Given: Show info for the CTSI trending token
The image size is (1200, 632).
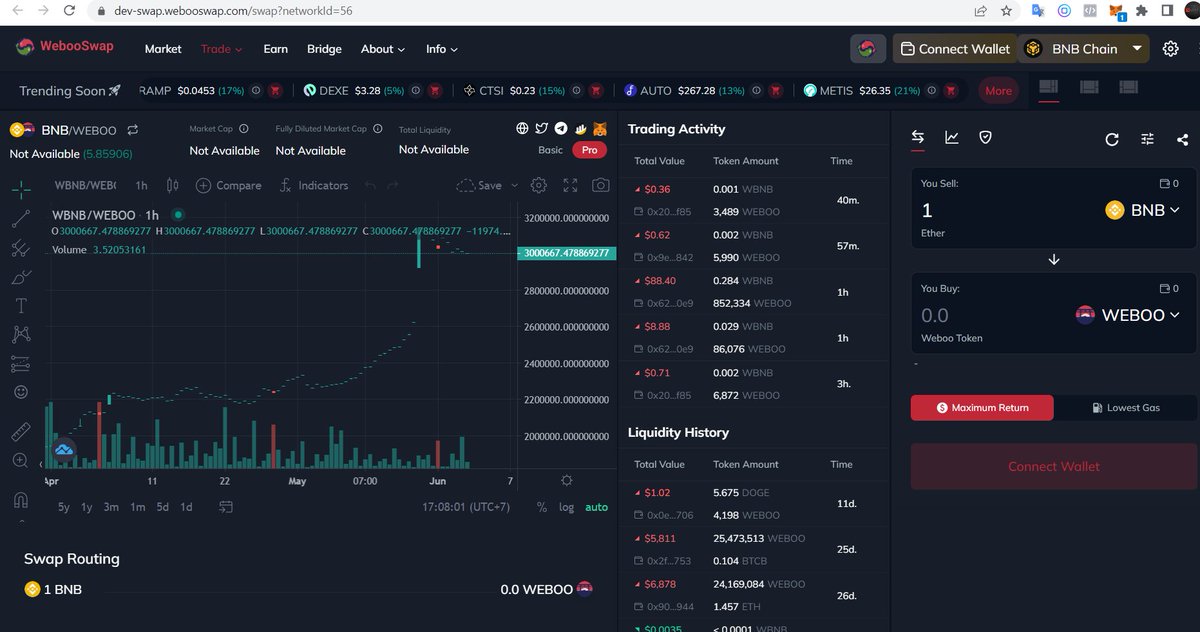Looking at the screenshot, I should tap(576, 90).
